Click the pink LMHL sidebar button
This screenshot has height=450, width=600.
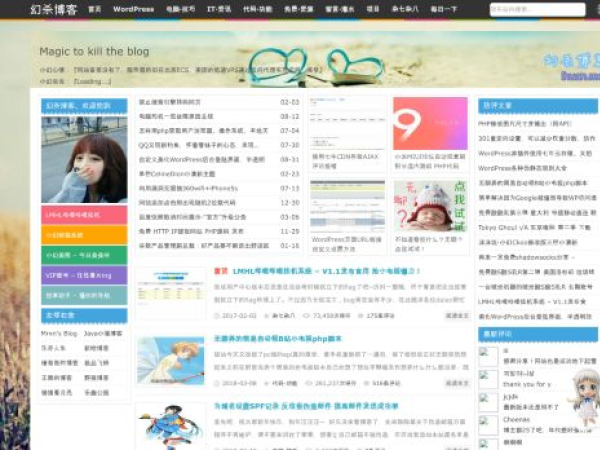[x=84, y=214]
